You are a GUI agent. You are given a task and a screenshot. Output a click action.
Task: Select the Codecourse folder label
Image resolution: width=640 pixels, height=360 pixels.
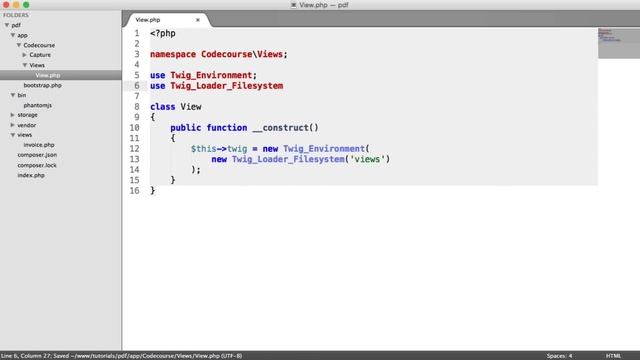(39, 45)
